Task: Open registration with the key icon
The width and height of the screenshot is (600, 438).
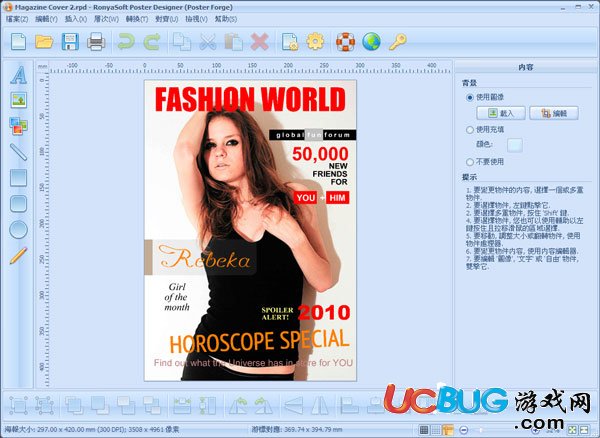Action: [397, 41]
